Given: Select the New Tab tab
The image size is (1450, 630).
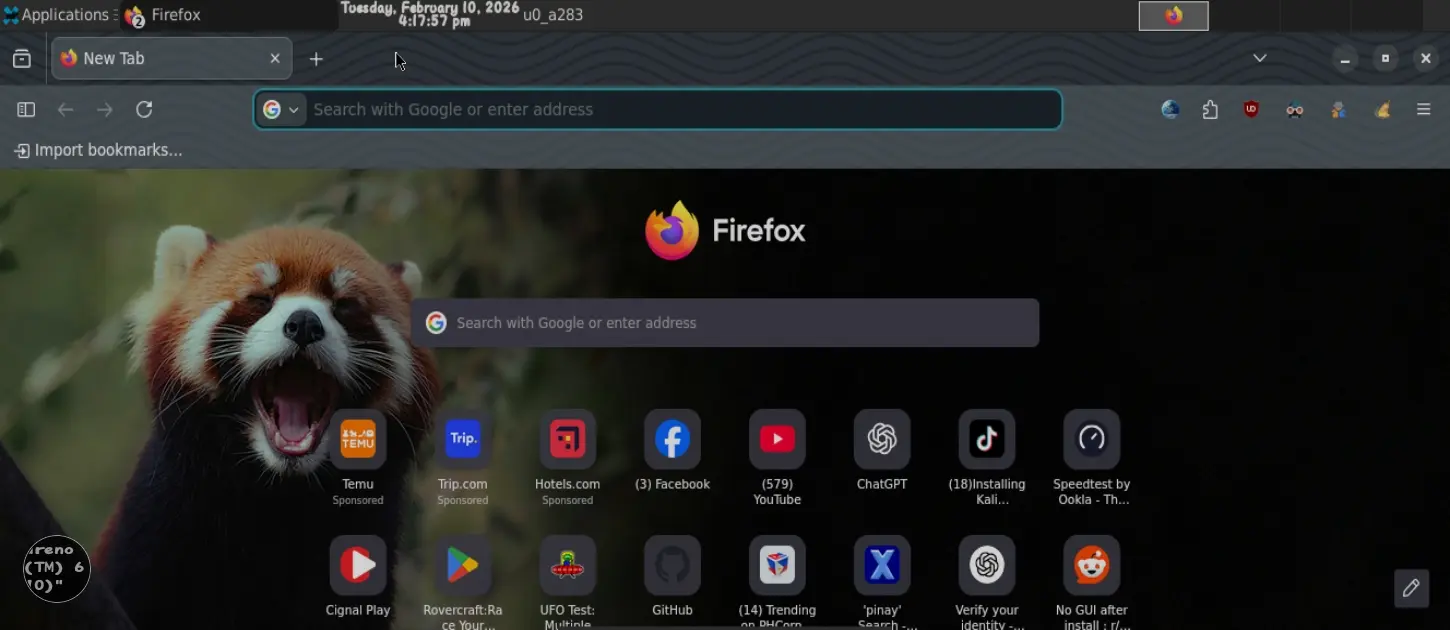Looking at the screenshot, I should [x=172, y=59].
